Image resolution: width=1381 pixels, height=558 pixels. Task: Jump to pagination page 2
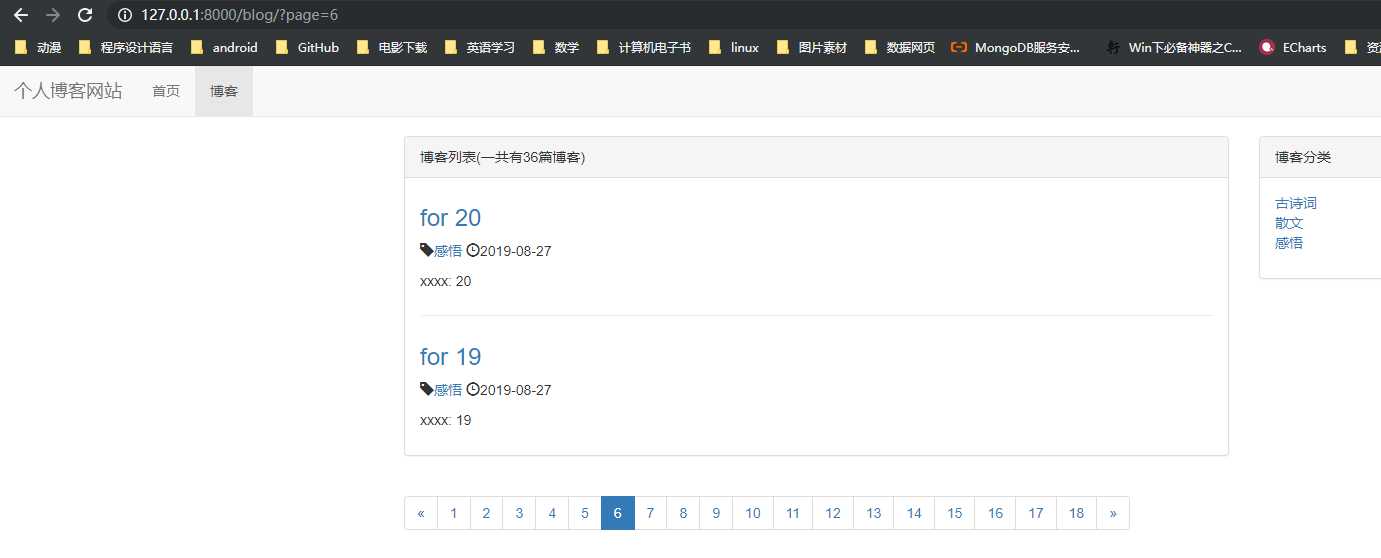pyautogui.click(x=486, y=513)
